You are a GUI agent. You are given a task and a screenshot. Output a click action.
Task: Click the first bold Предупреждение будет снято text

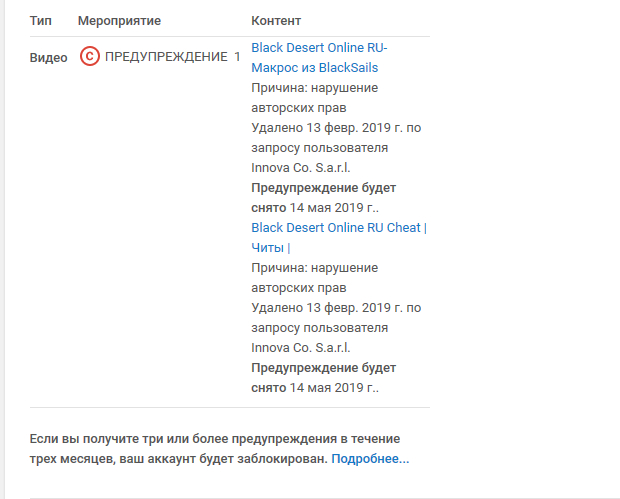(x=322, y=188)
